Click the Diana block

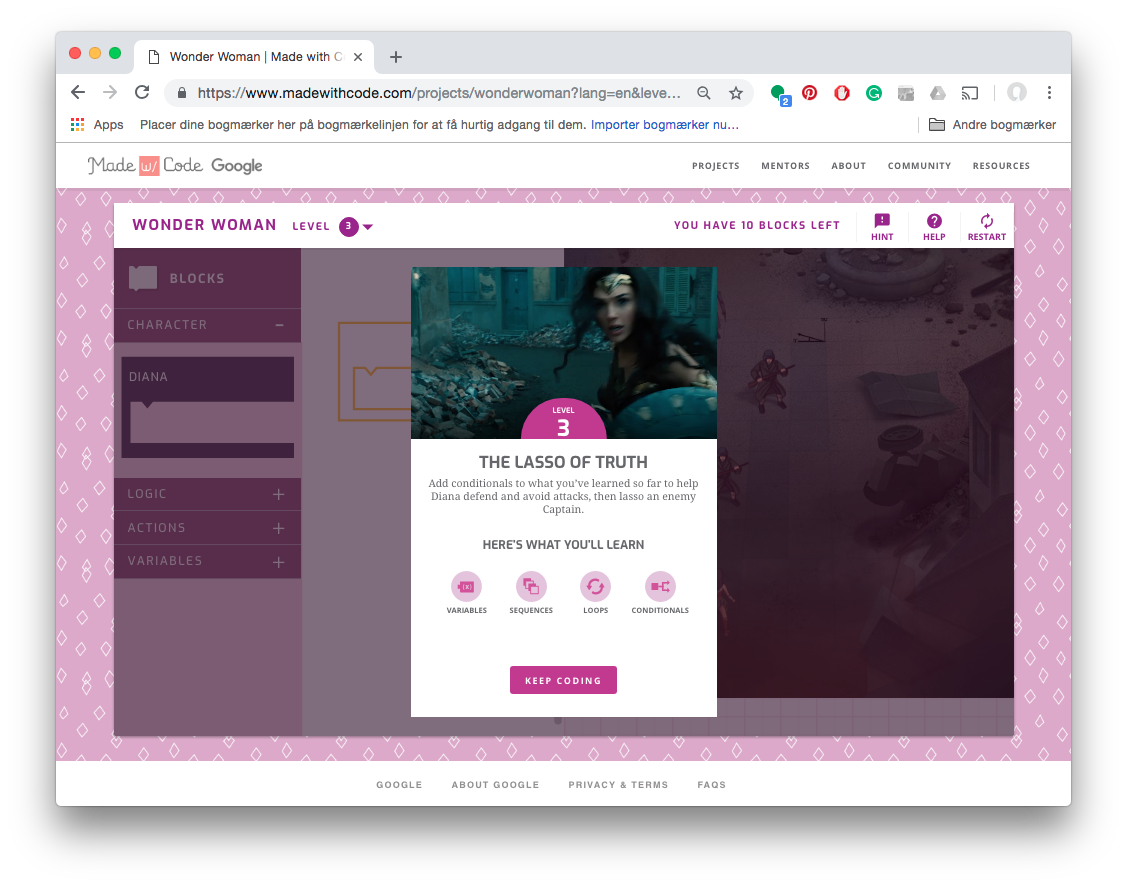(208, 407)
